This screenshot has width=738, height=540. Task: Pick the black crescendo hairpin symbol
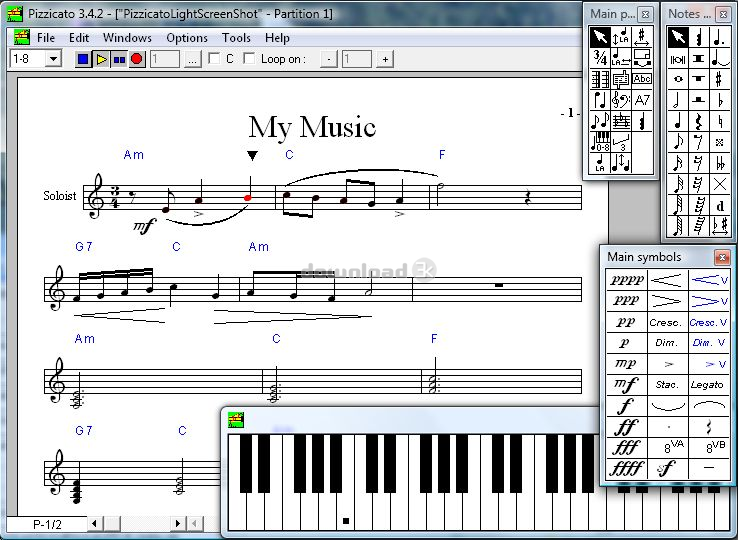click(667, 280)
